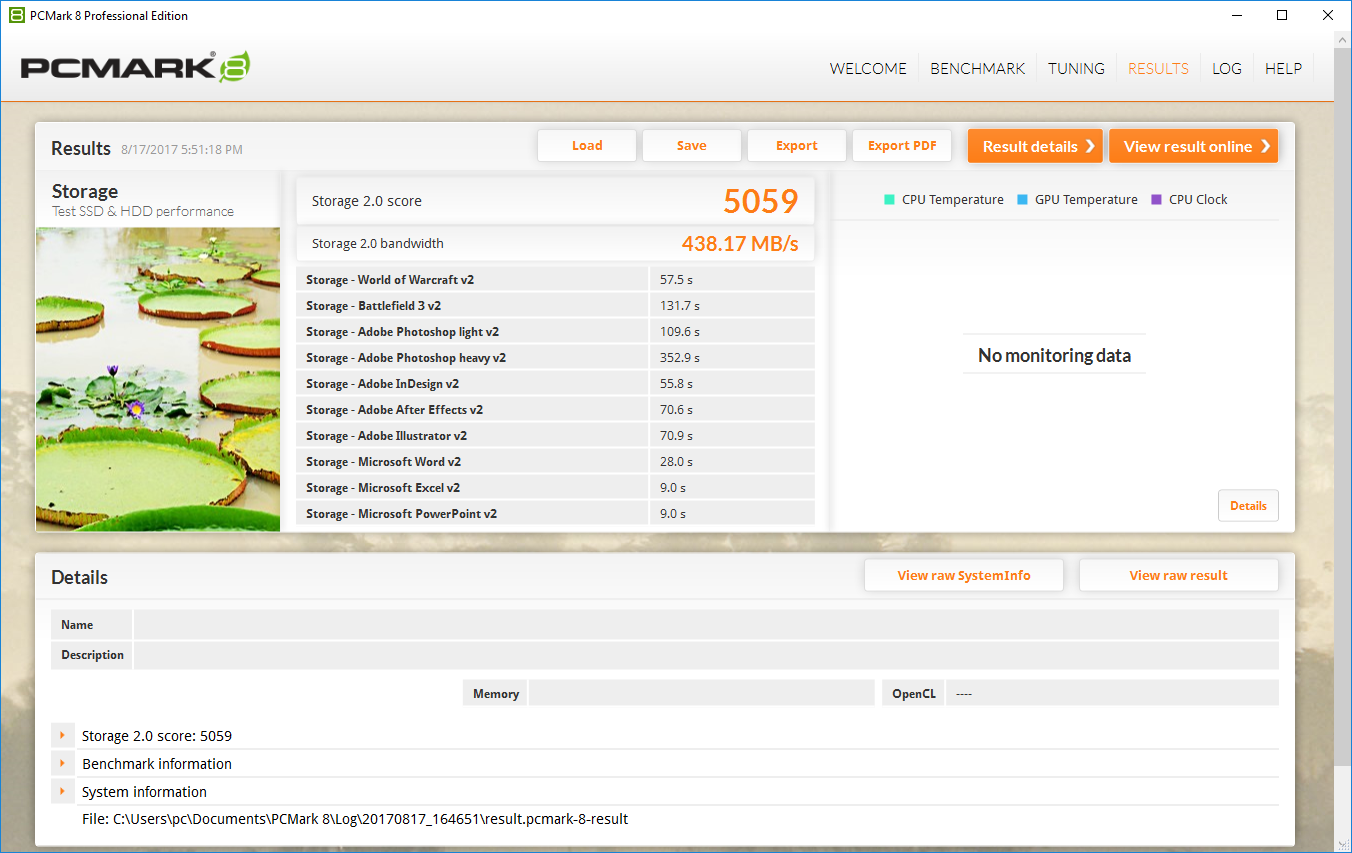The width and height of the screenshot is (1352, 853).
Task: Select the Adobe Photoshop light v2 row
Action: tap(555, 331)
